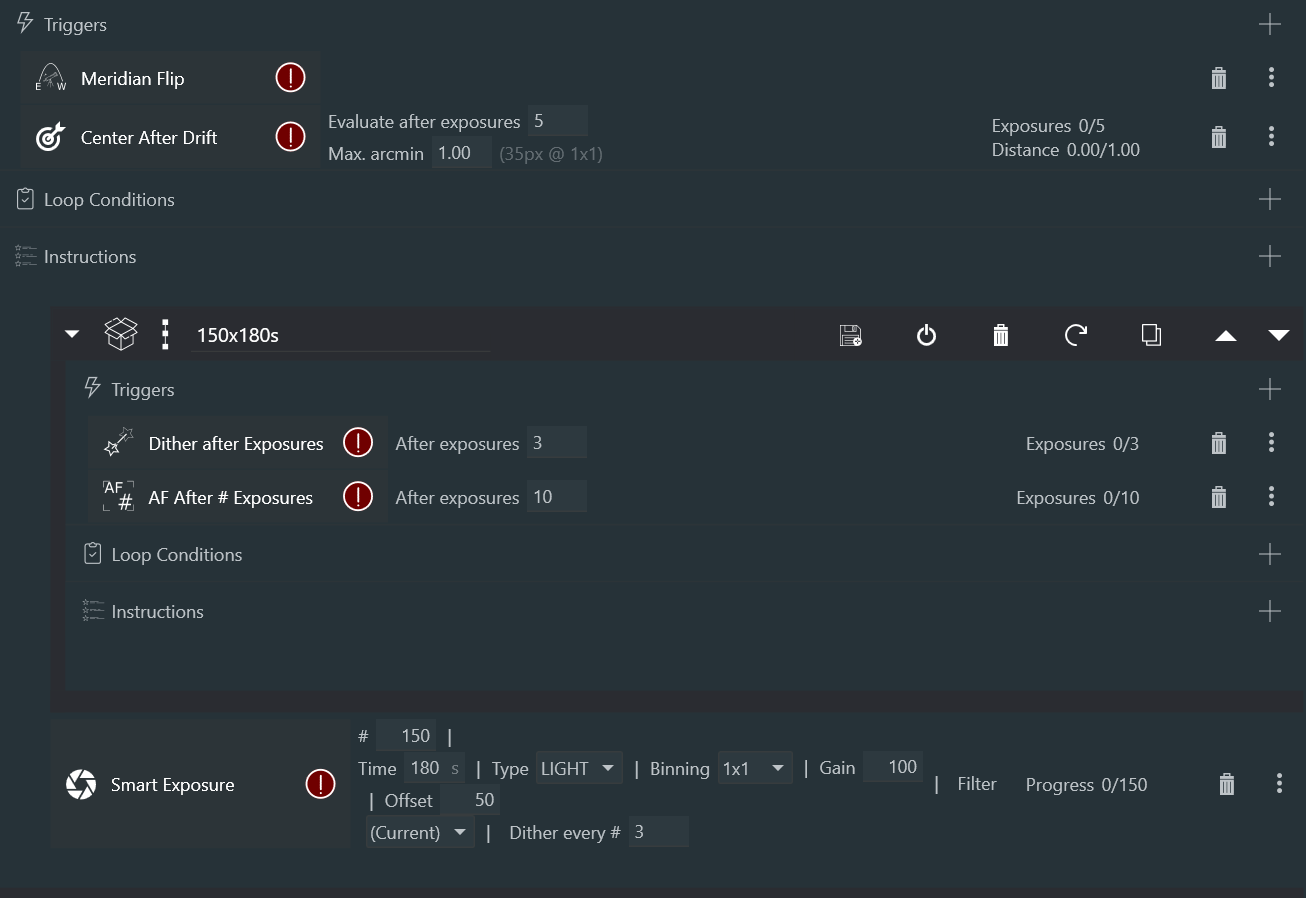This screenshot has width=1306, height=898.
Task: Open more options for Center After Drift
Action: point(1271,137)
